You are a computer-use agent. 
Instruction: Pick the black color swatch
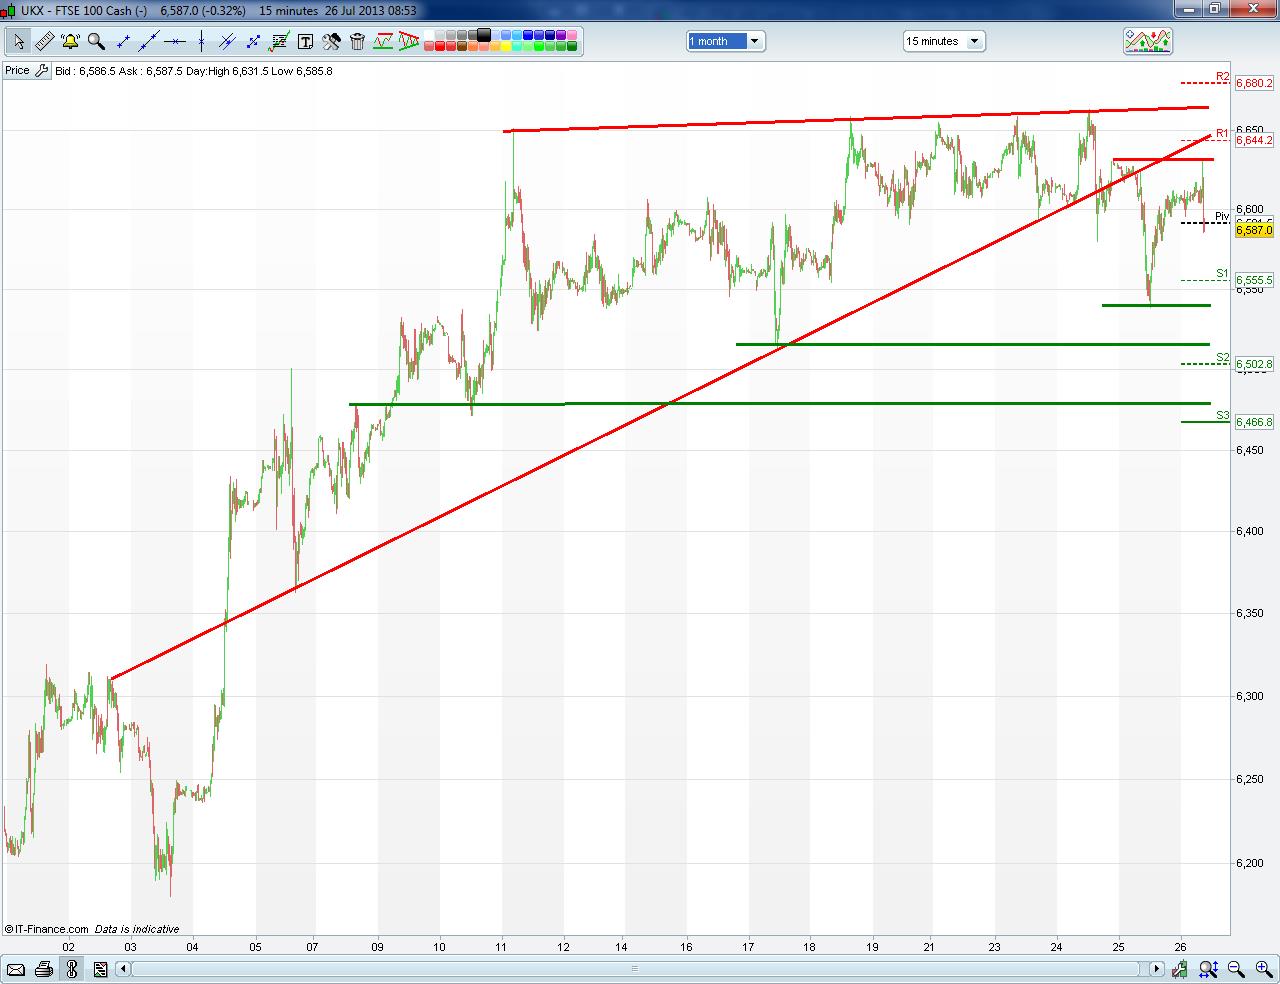pos(485,35)
